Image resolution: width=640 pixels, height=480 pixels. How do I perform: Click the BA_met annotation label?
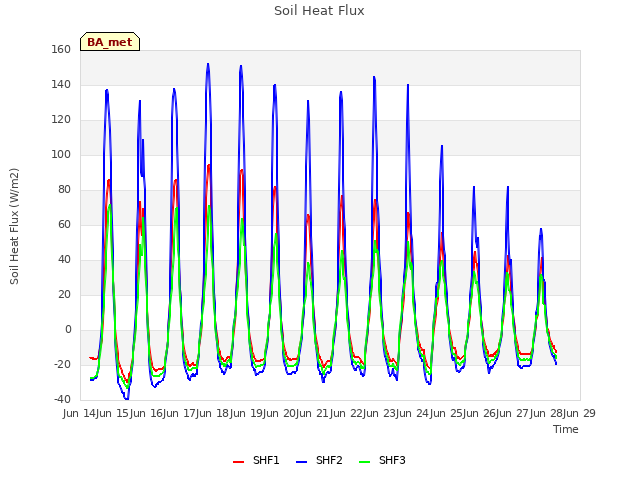tap(110, 42)
